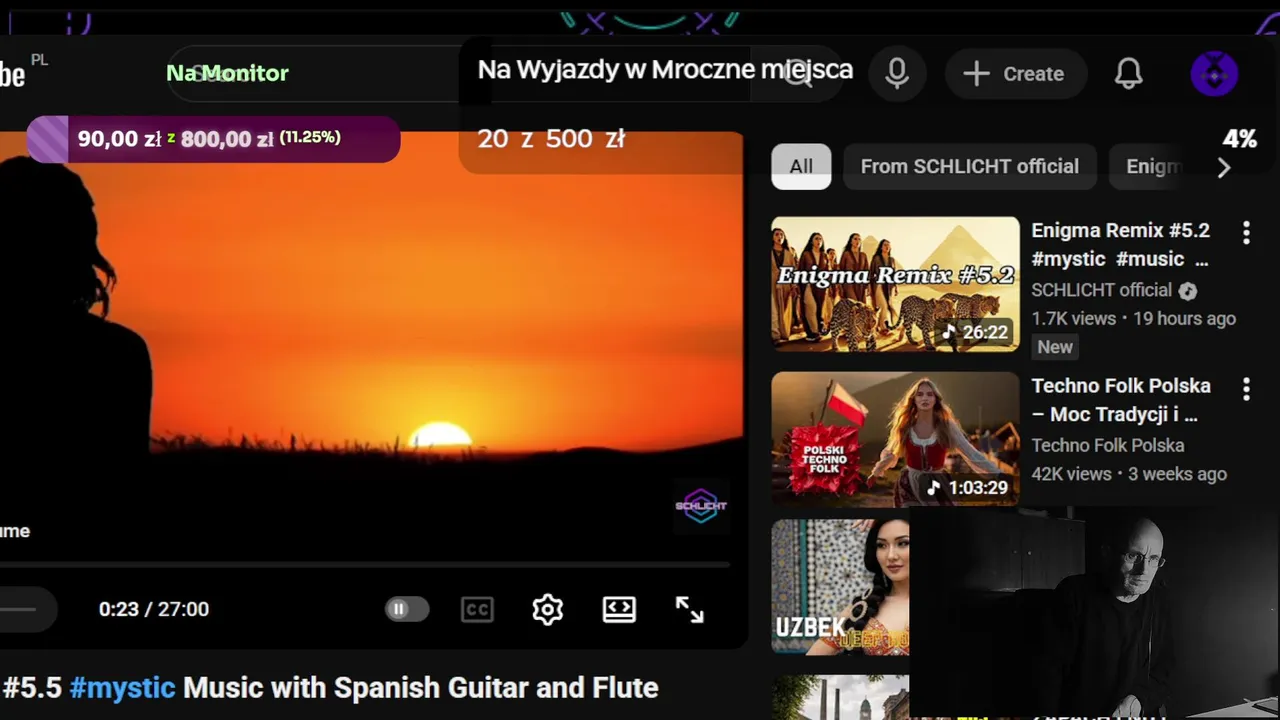Image resolution: width=1280 pixels, height=720 pixels.
Task: Open the player settings gear
Action: click(548, 609)
